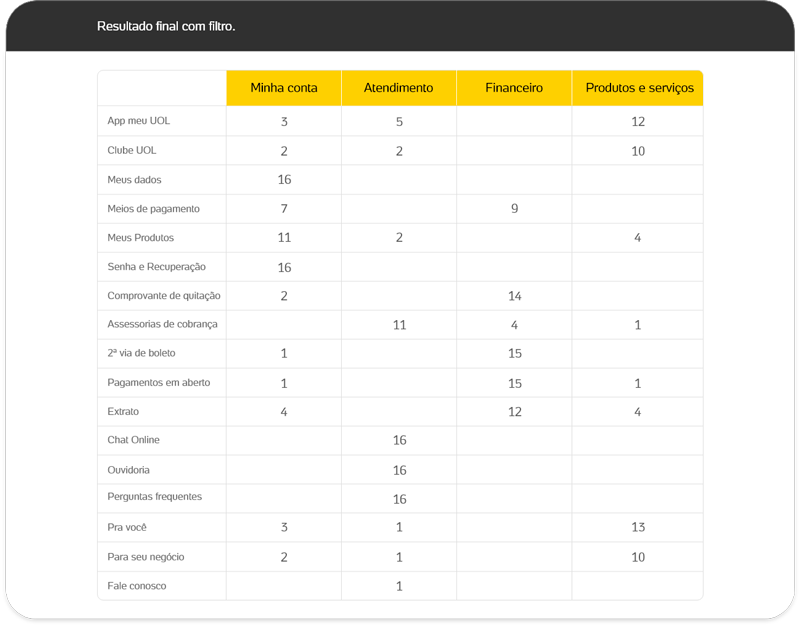Select the "Produtos e serviços" column header
800x626 pixels.
point(639,88)
